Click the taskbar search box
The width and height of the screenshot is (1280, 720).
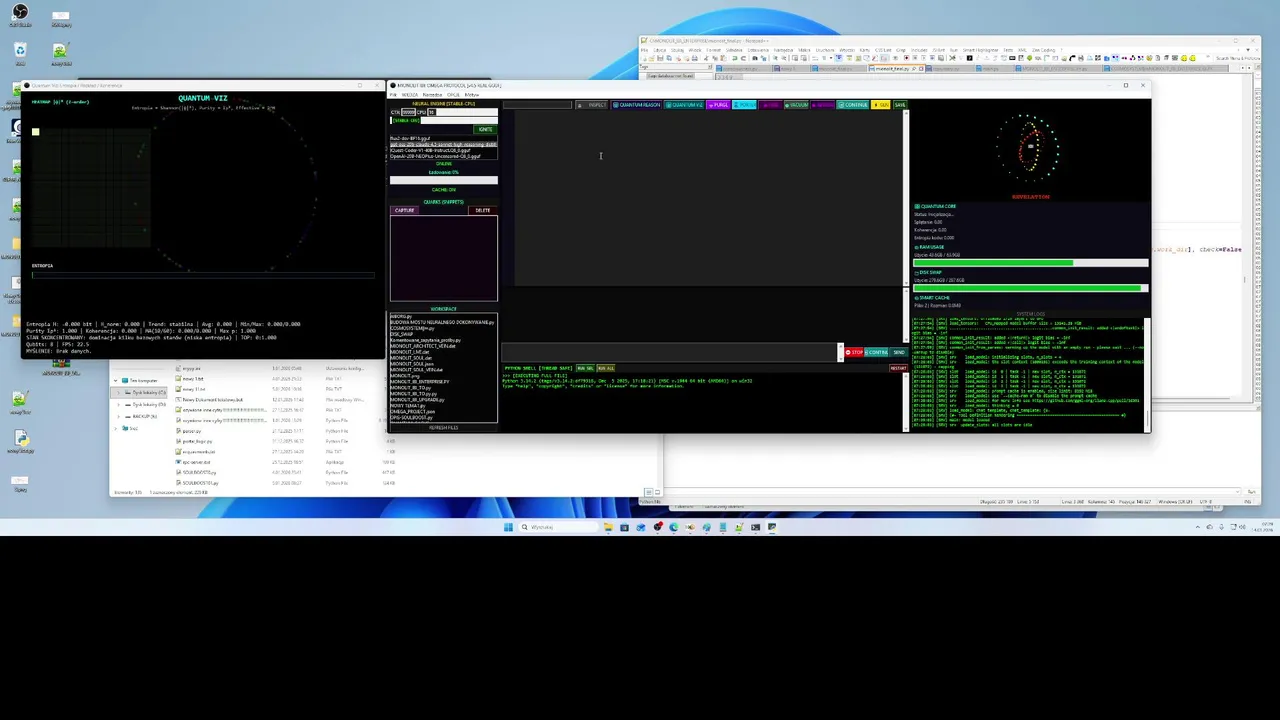[559, 527]
